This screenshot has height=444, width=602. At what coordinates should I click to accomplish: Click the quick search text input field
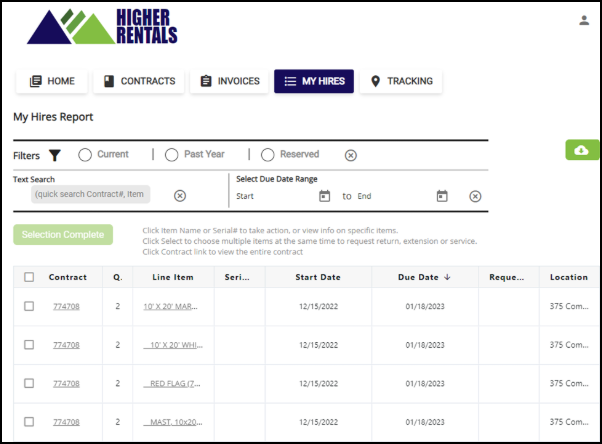tap(90, 195)
